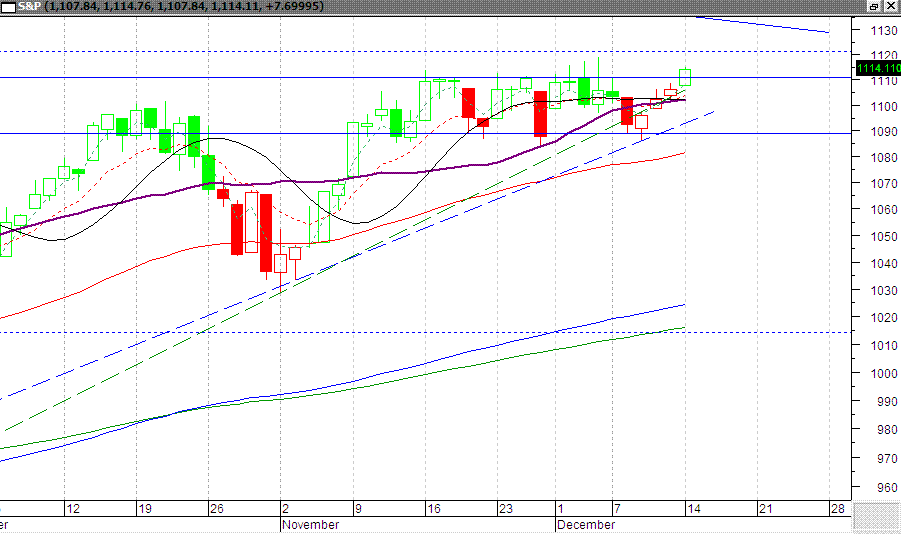Click the hatched corner box below price axis

pos(877,517)
